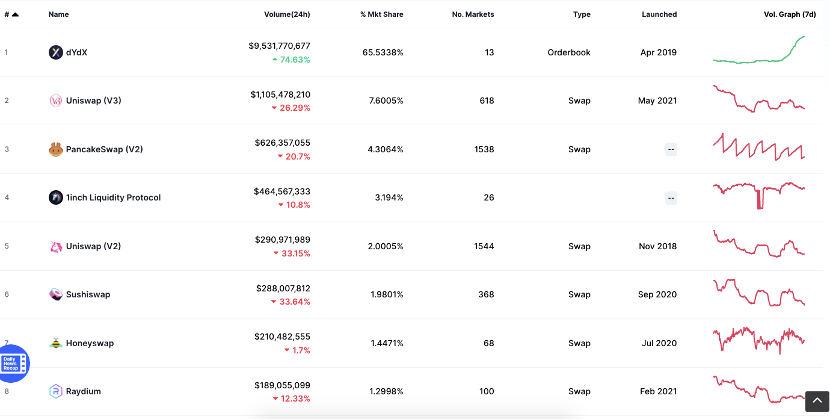The image size is (830, 420).
Task: Click the 1inch Liquidity Protocol logo icon
Action: (56, 198)
